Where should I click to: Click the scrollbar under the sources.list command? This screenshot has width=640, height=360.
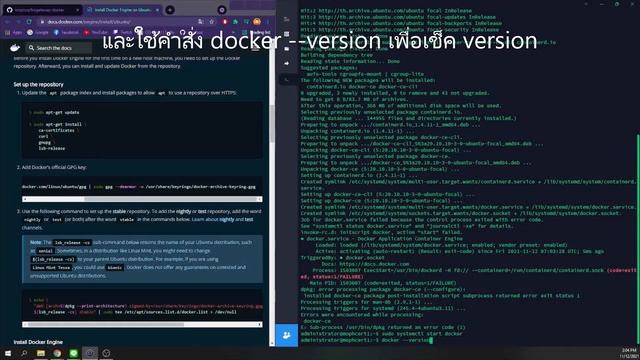tap(142, 324)
